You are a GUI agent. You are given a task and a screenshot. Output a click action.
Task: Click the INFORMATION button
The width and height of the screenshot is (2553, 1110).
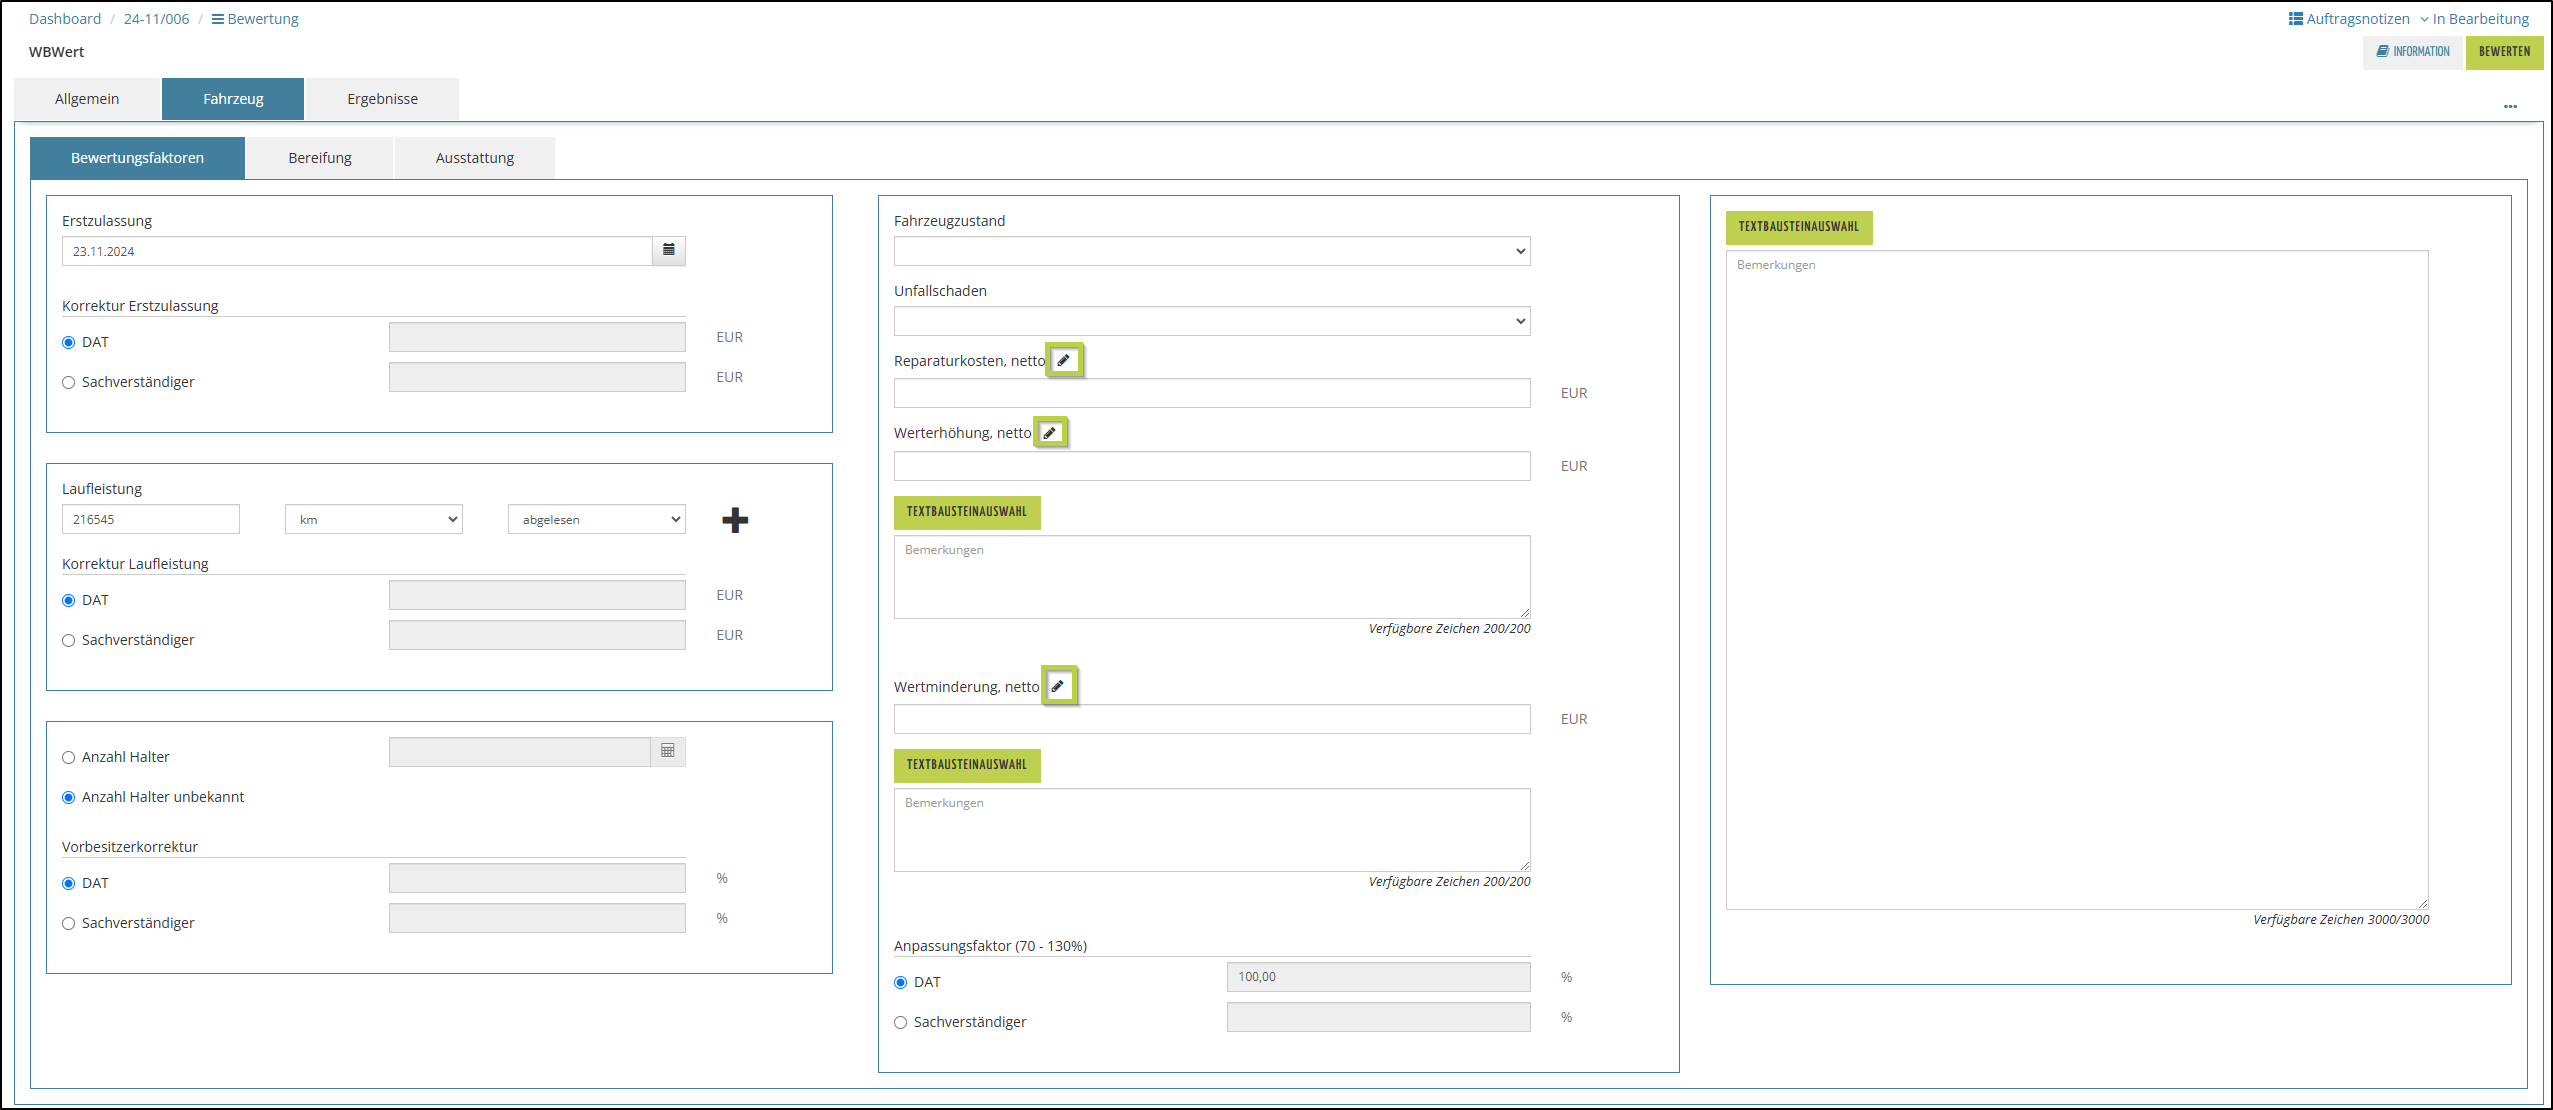pyautogui.click(x=2413, y=52)
